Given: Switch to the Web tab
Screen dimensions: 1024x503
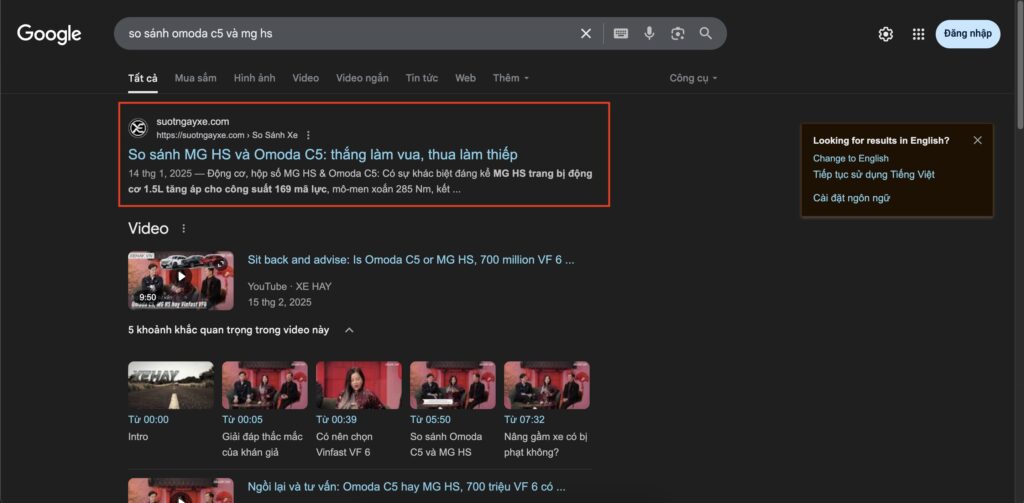Looking at the screenshot, I should 466,78.
